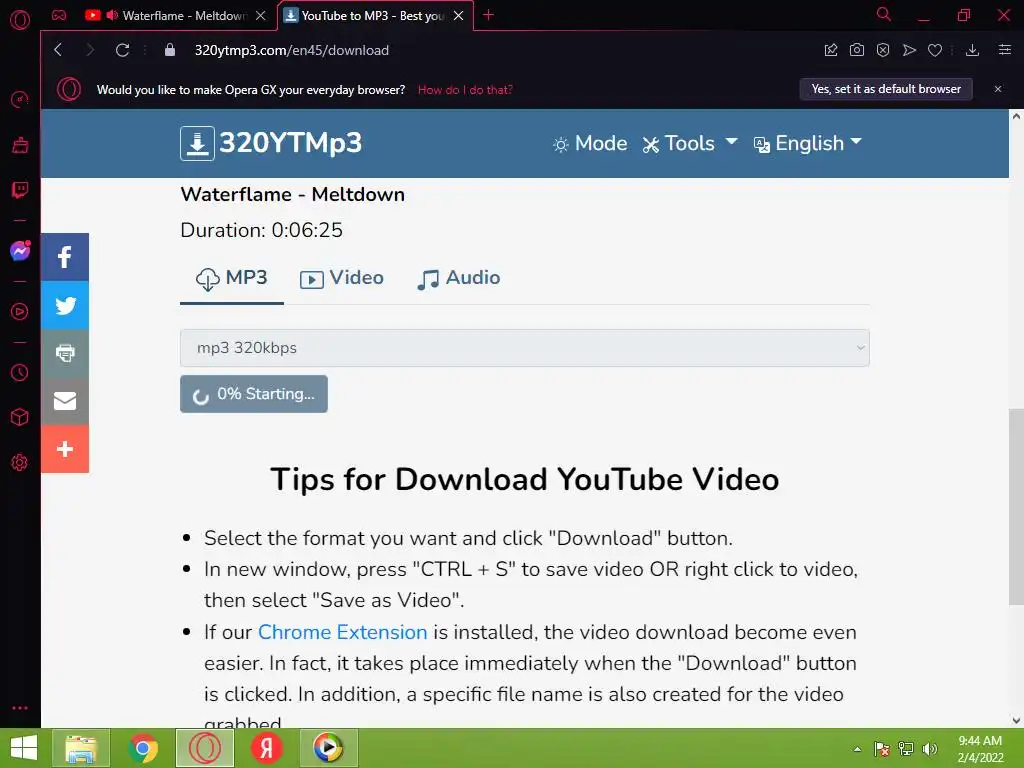Select the MP3 format tab
Viewport: 1024px width, 768px height.
pyautogui.click(x=232, y=278)
